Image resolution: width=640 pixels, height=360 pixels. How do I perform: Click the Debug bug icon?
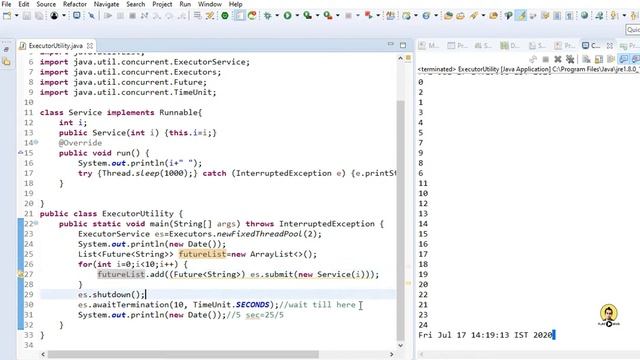tap(268, 16)
